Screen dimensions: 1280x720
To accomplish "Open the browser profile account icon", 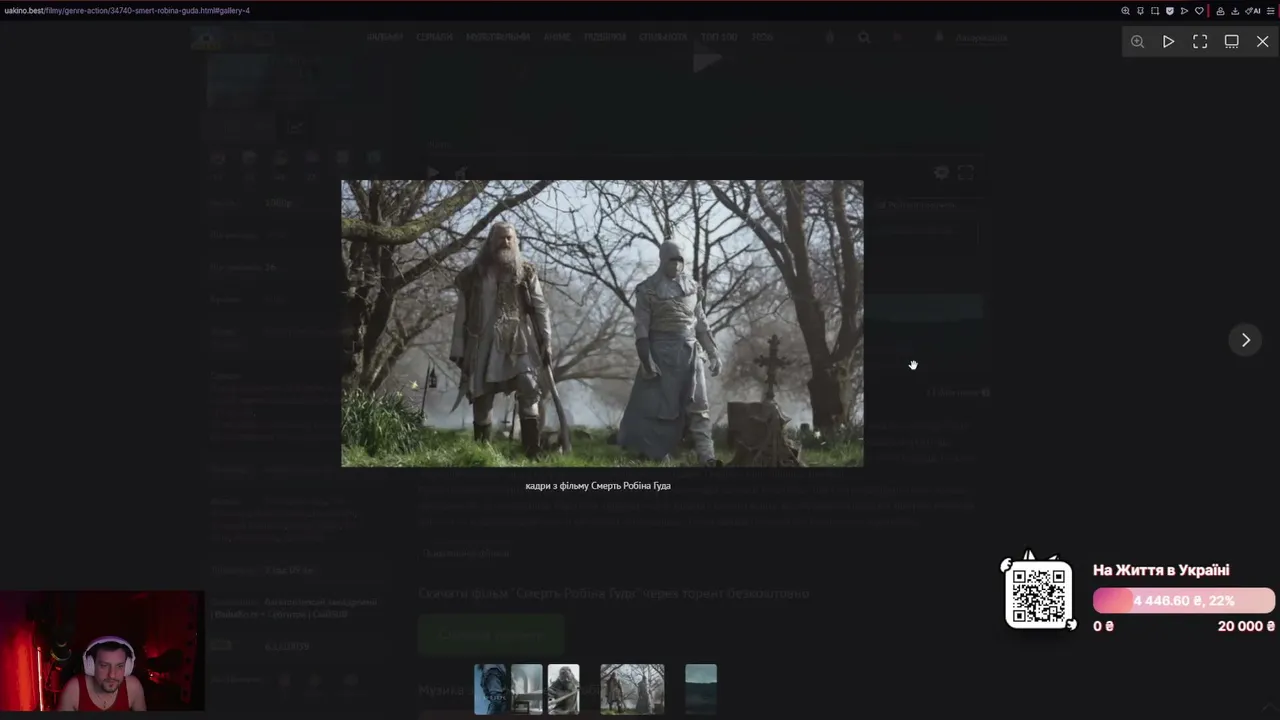I will (1220, 11).
